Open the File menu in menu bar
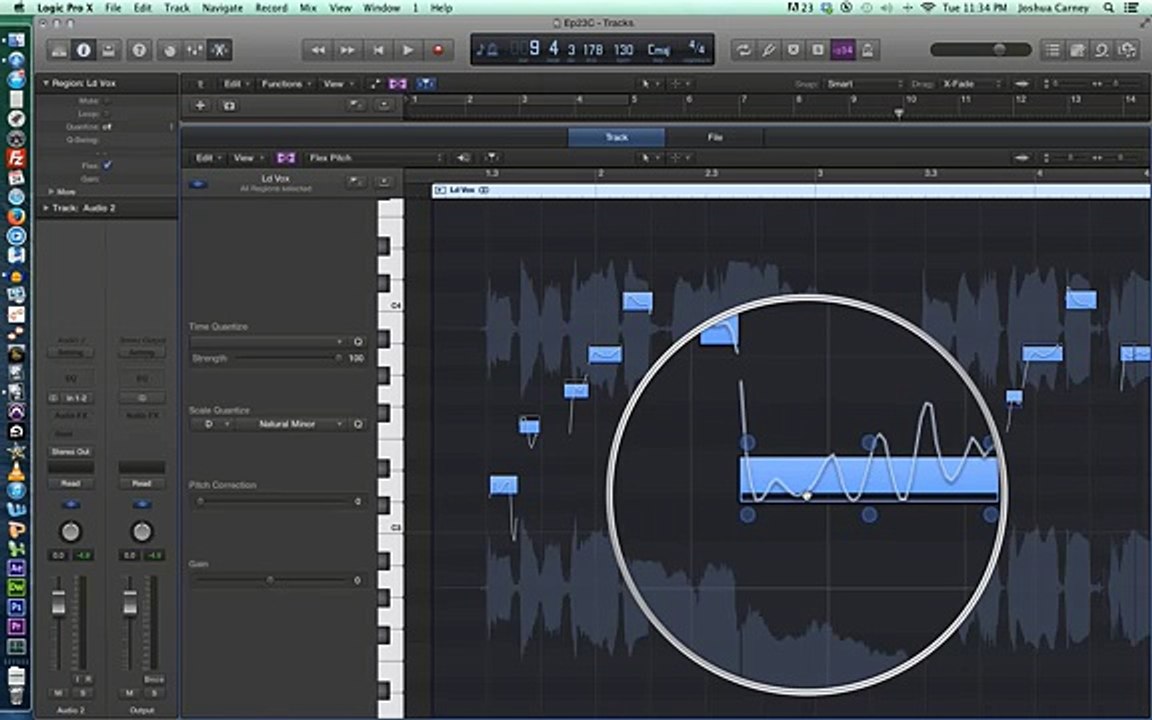Screen dimensions: 1152x720 [x=113, y=7]
